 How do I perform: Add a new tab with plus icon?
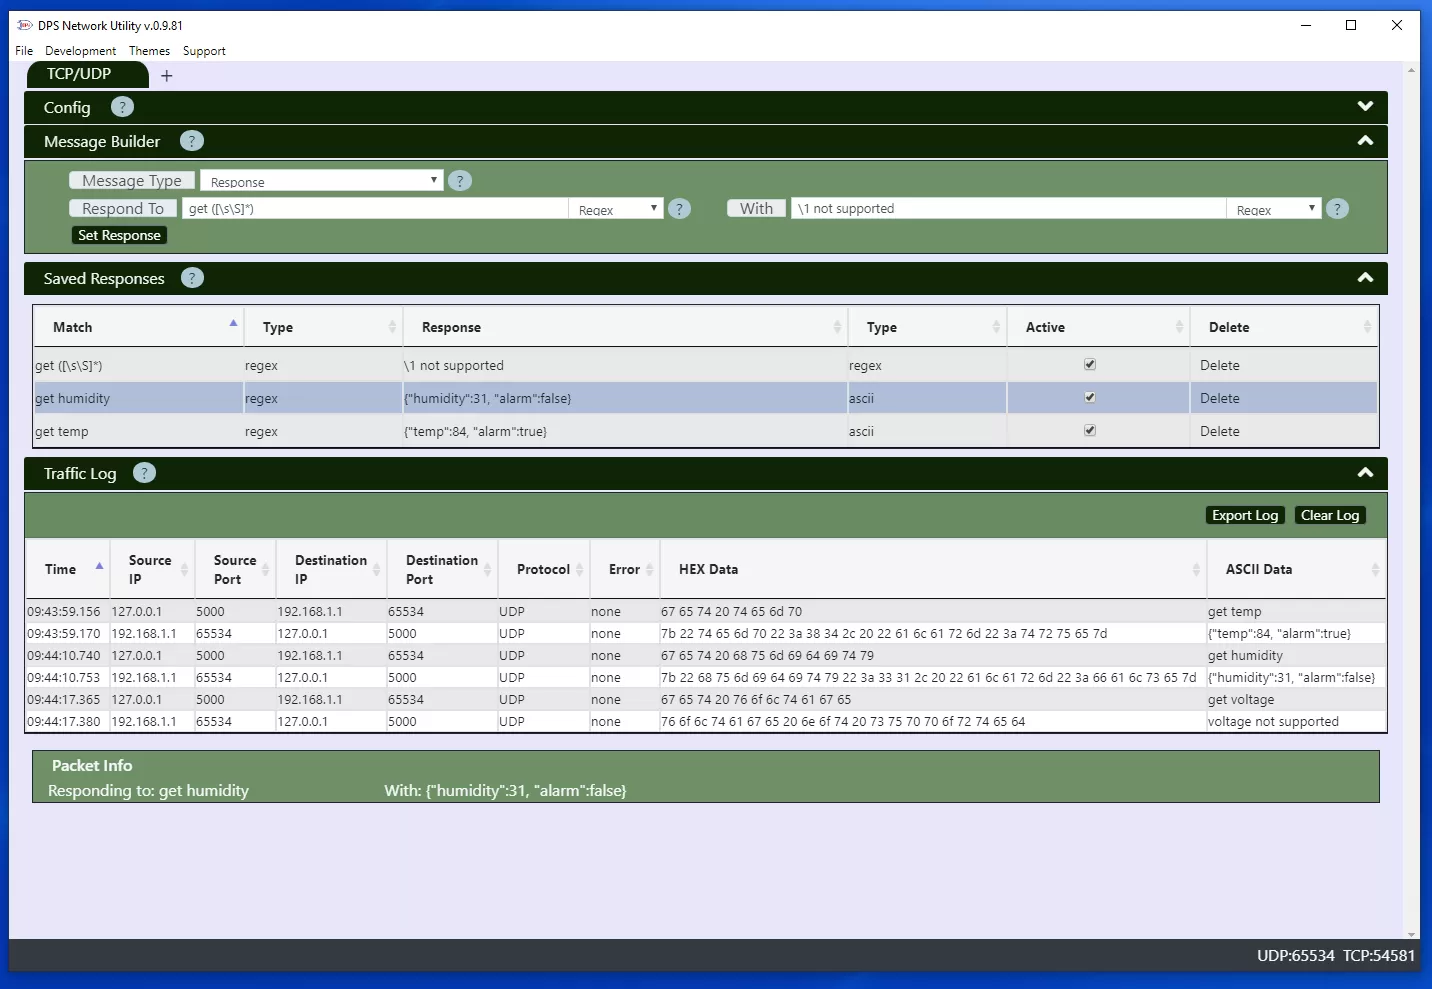point(167,76)
